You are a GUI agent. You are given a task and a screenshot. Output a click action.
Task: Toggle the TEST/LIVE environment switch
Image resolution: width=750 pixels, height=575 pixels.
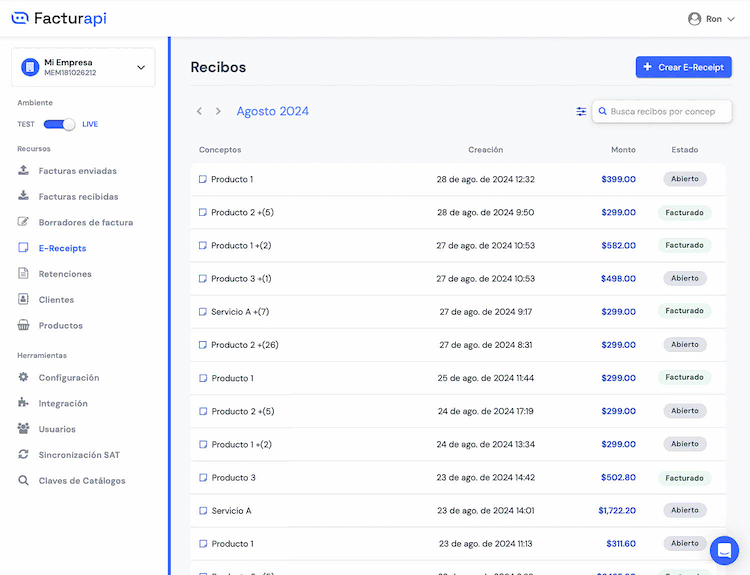point(60,124)
